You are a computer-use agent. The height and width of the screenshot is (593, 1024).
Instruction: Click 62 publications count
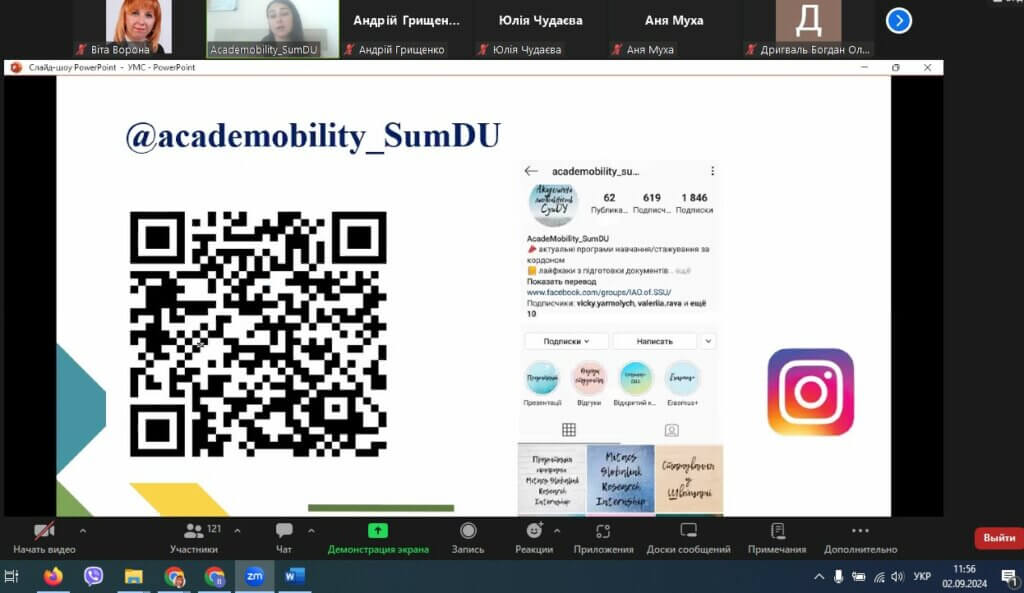tap(609, 203)
